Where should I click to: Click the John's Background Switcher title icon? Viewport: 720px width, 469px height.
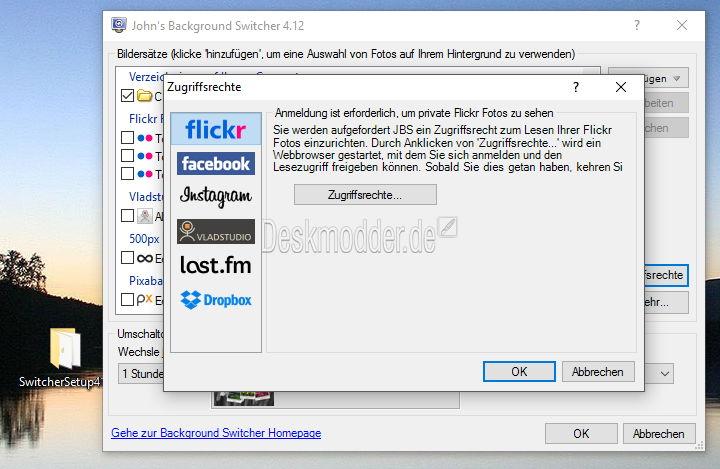(119, 25)
